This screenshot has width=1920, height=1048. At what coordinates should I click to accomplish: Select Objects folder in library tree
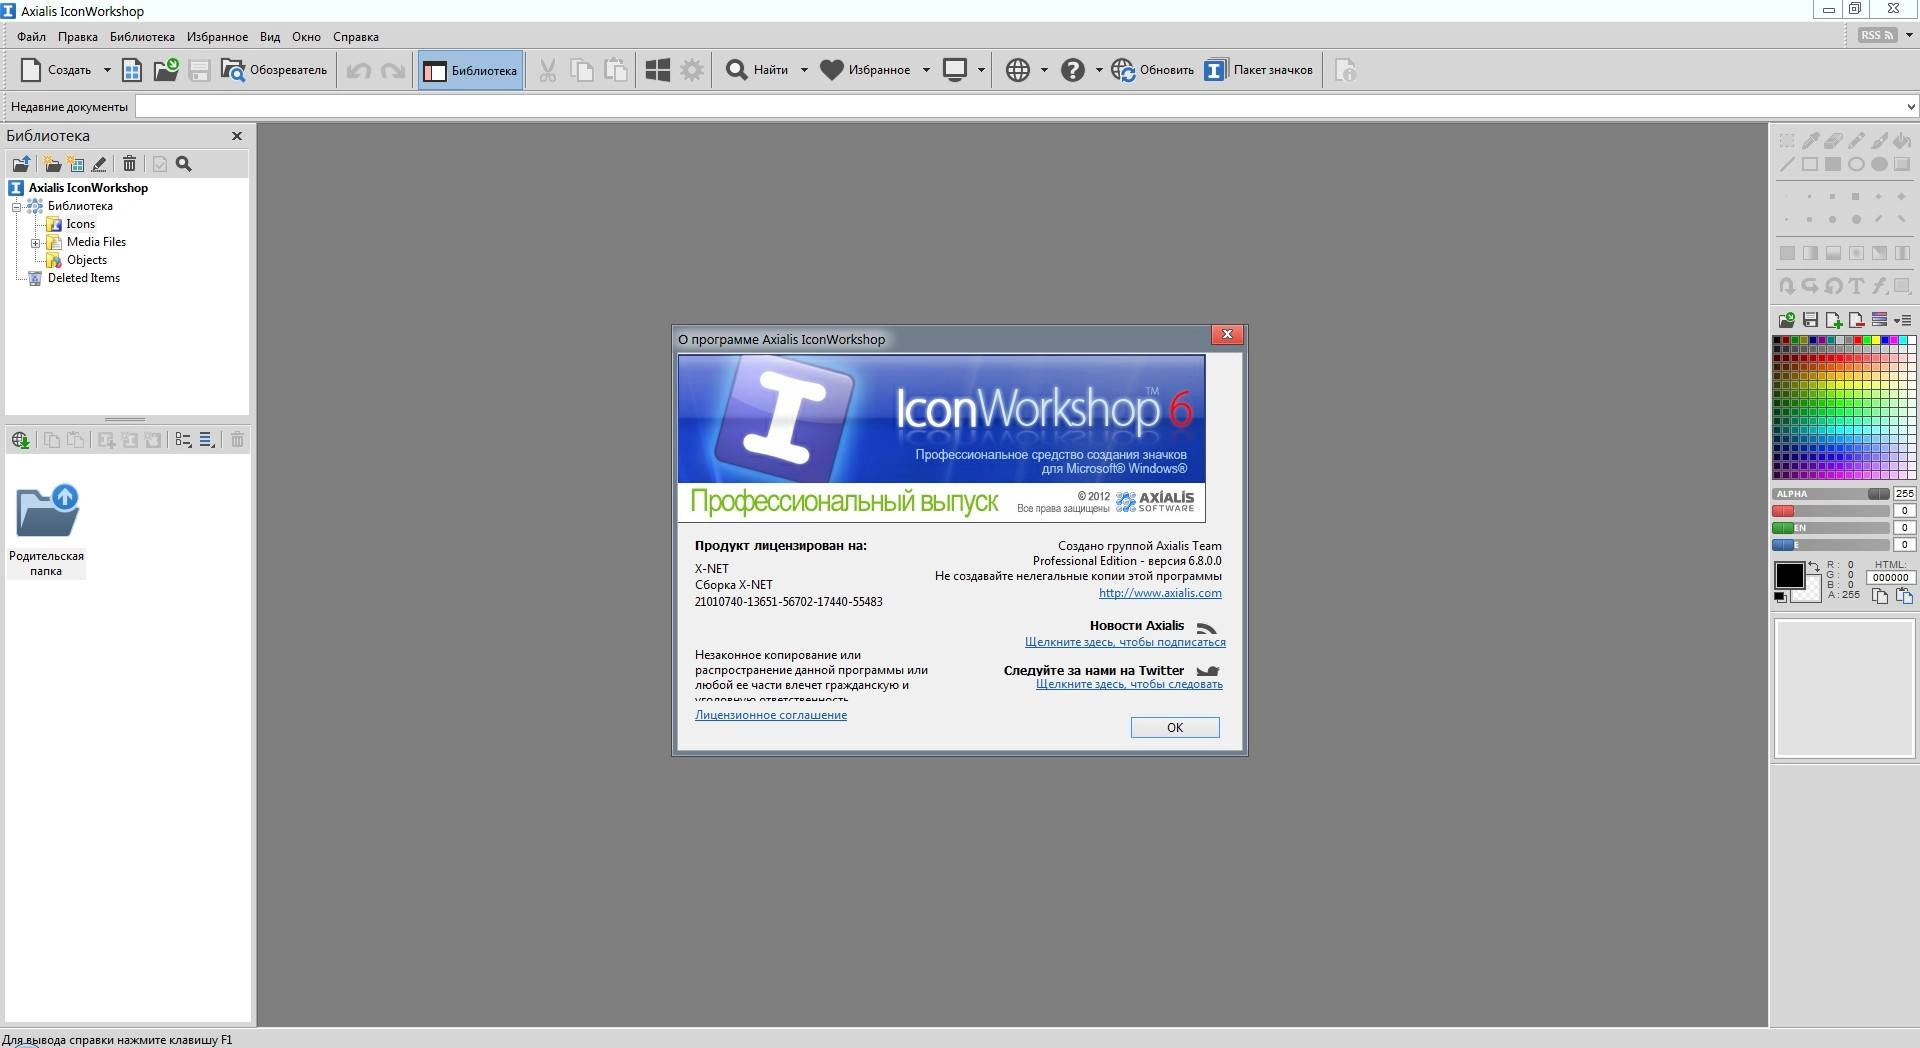pos(86,260)
